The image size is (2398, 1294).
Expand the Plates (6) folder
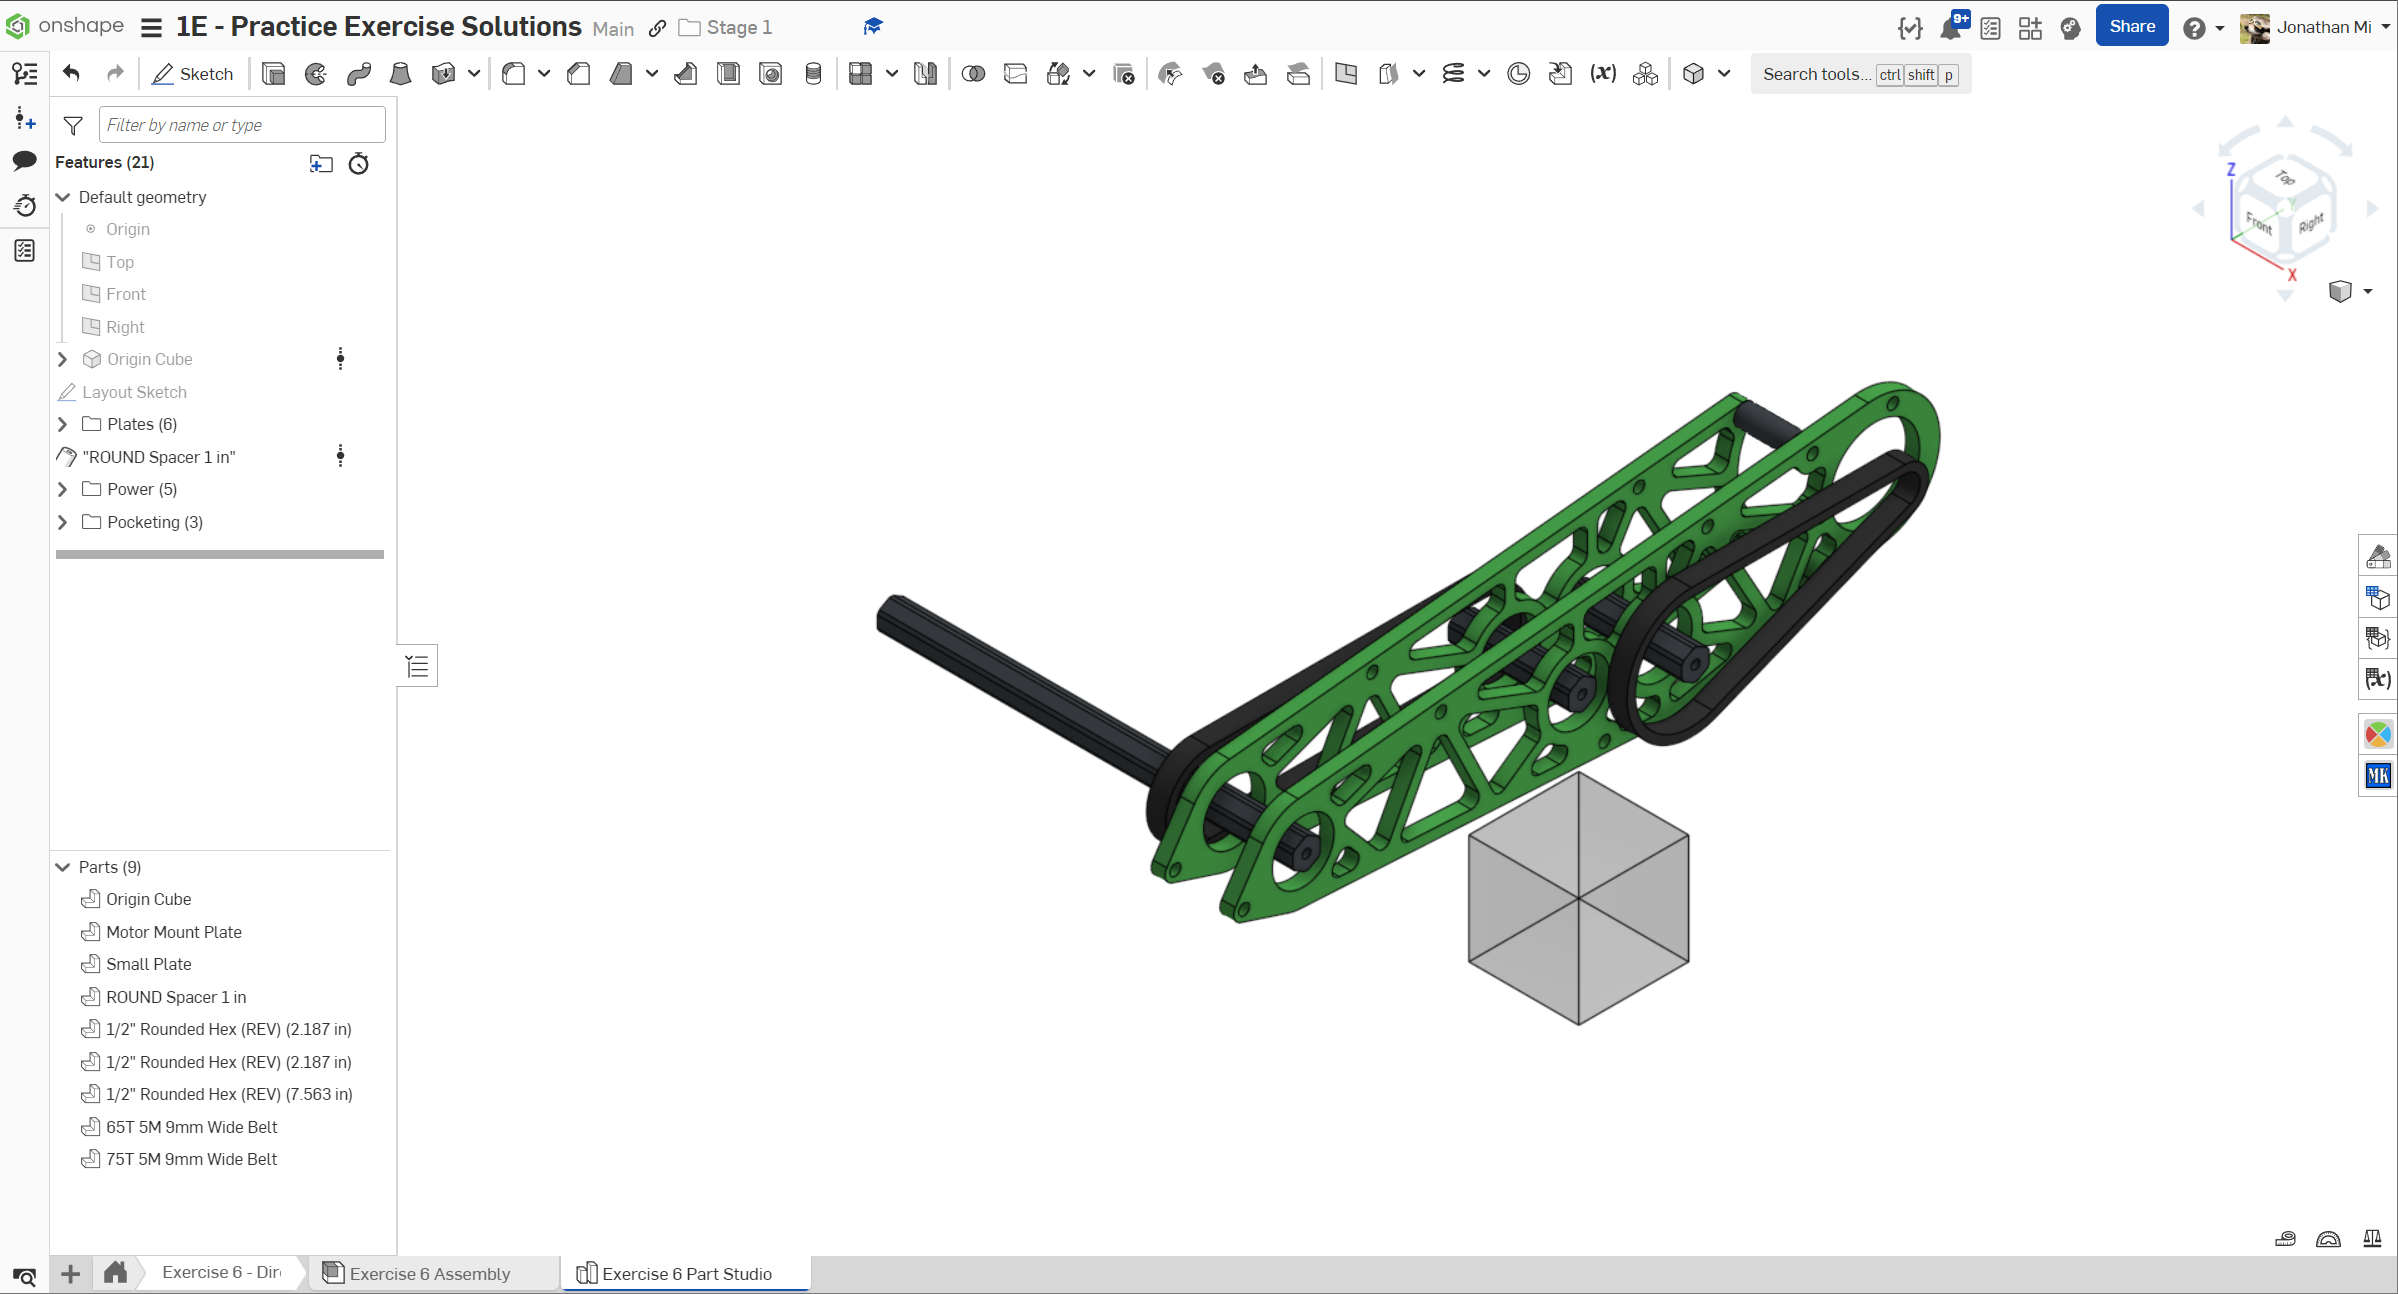click(62, 424)
